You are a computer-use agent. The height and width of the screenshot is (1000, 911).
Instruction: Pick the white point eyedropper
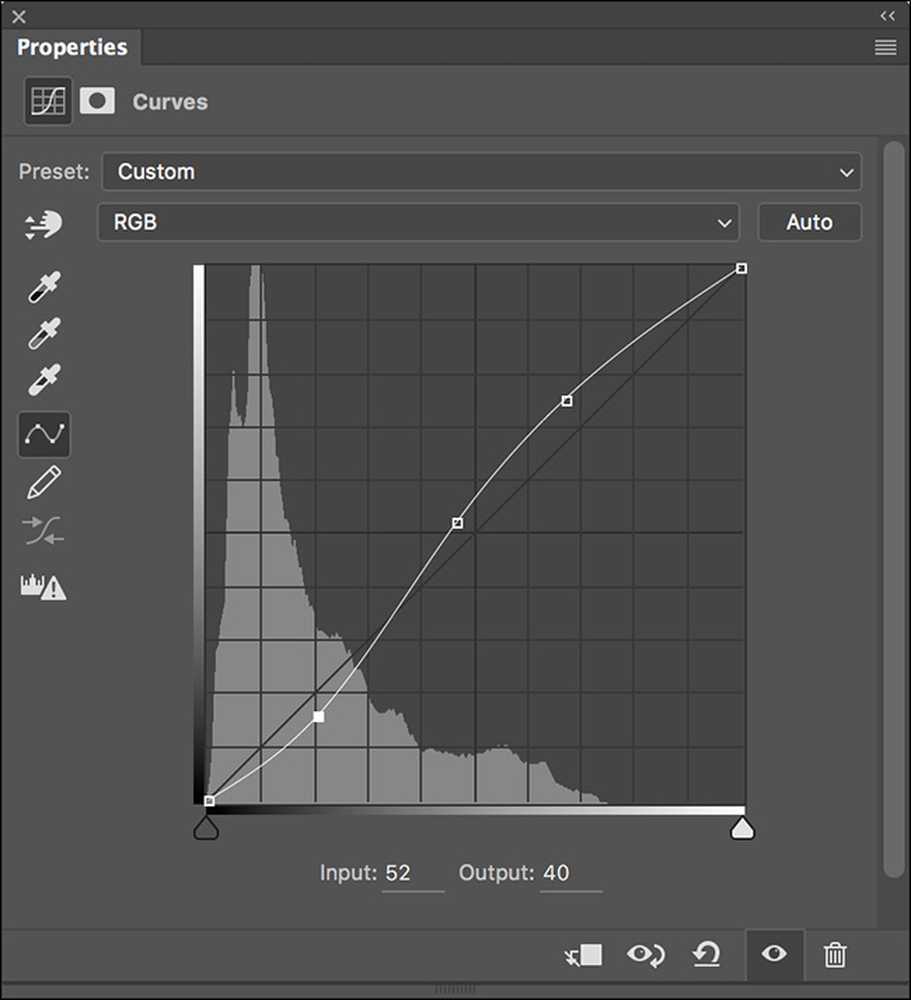[x=44, y=379]
